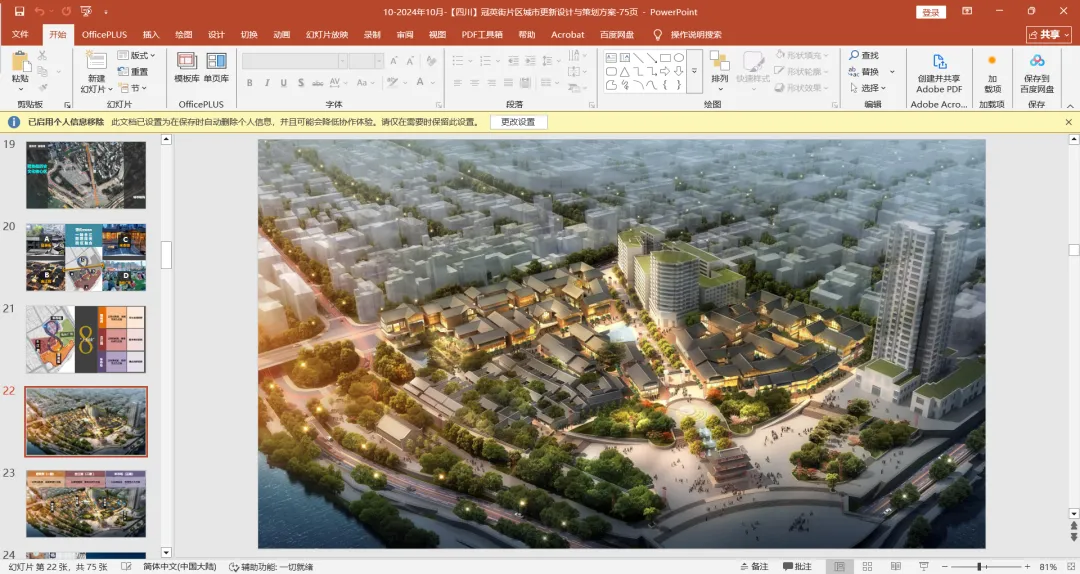Switch to the 插入 Insert tab
This screenshot has height=574, width=1080.
pos(151,34)
